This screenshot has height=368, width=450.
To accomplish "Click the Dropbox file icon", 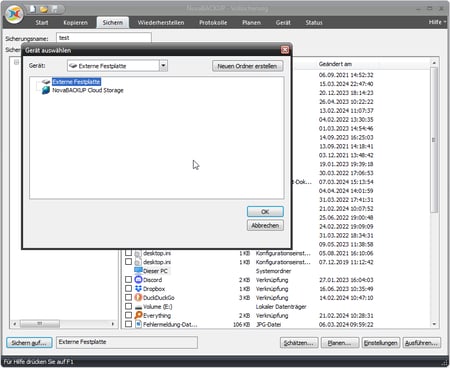I will point(138,289).
